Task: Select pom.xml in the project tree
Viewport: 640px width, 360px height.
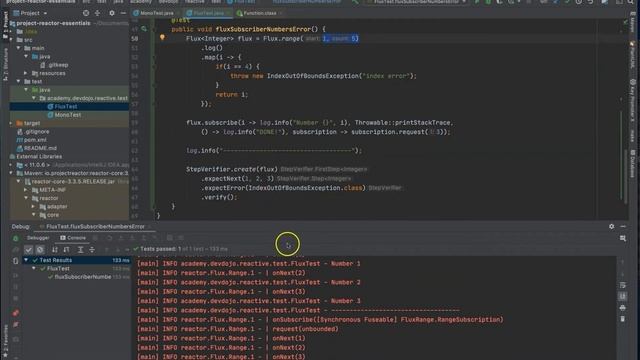Action: pos(35,140)
